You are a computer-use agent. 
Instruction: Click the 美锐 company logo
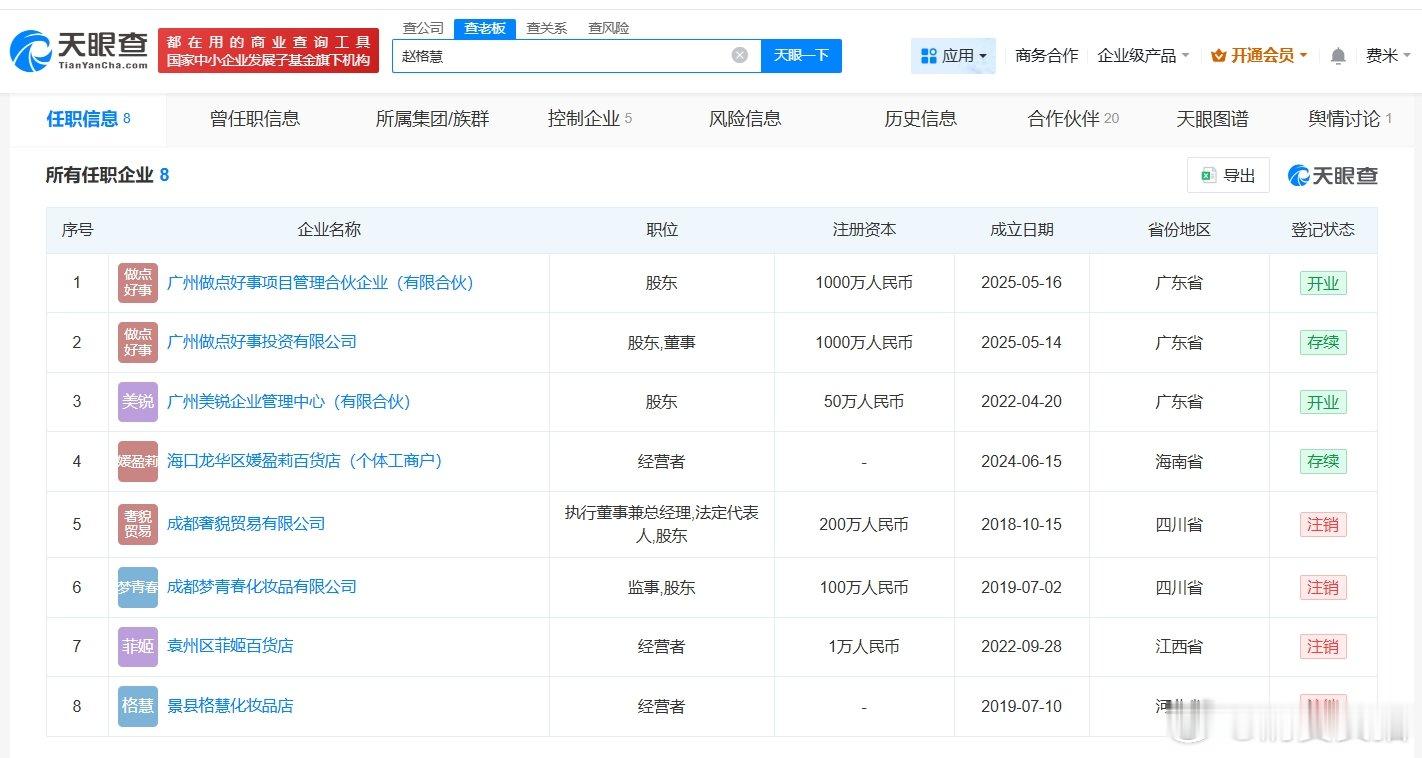point(138,402)
